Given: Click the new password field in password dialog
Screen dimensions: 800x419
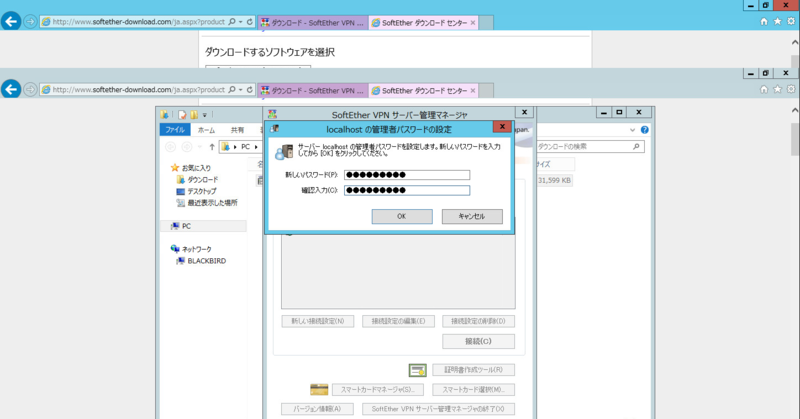Looking at the screenshot, I should click(x=407, y=175).
